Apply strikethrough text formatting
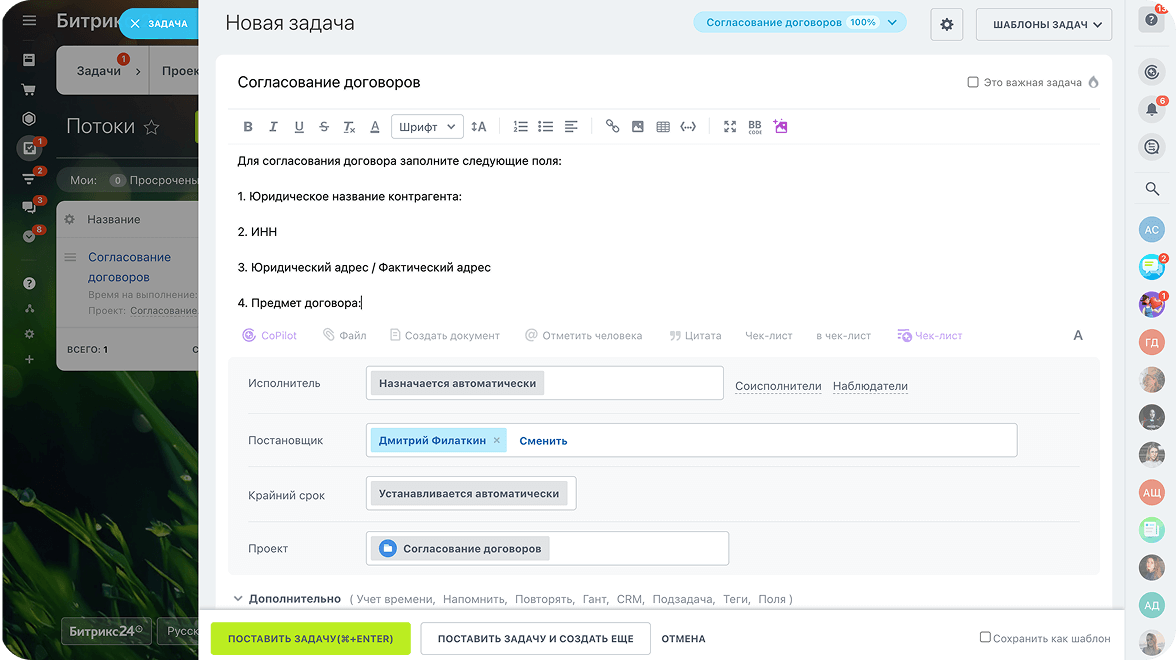The height and width of the screenshot is (660, 1176). click(x=324, y=127)
